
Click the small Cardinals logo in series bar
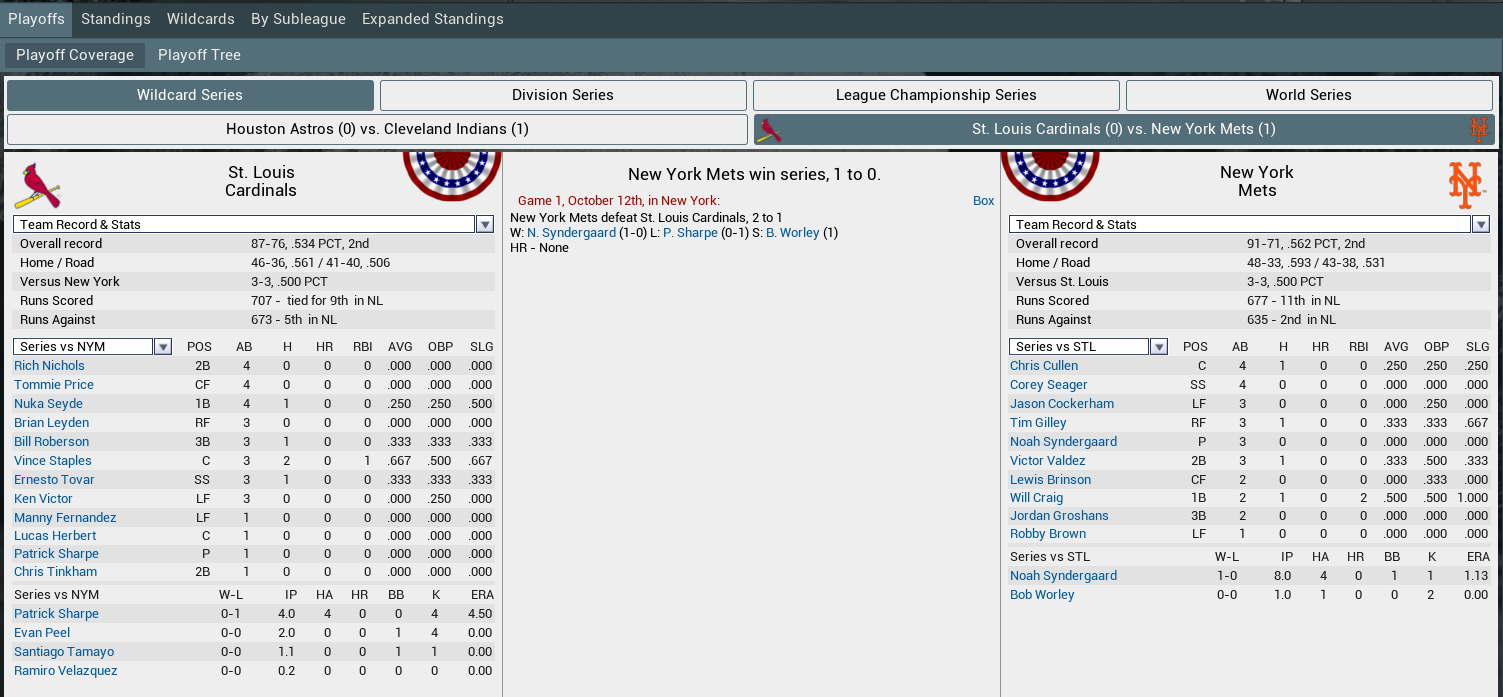(769, 129)
